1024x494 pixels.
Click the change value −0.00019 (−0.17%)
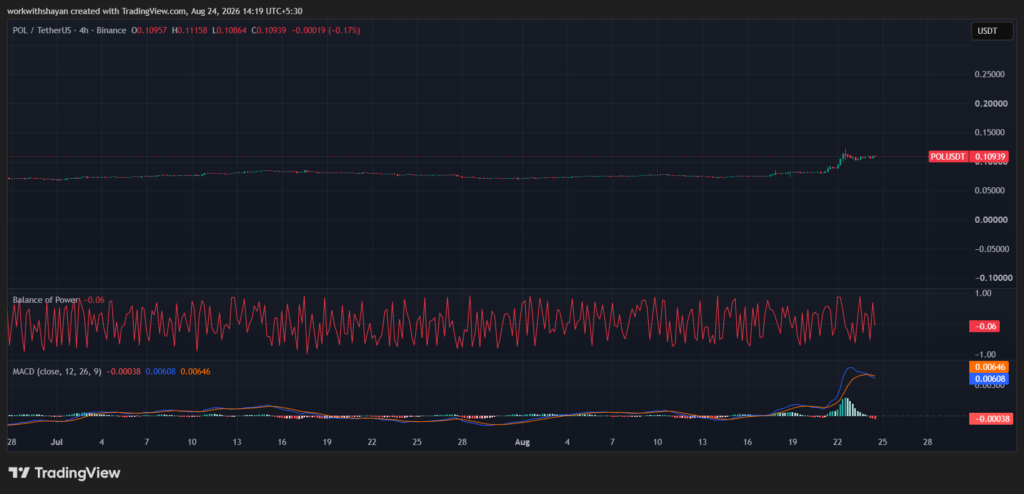[x=326, y=30]
